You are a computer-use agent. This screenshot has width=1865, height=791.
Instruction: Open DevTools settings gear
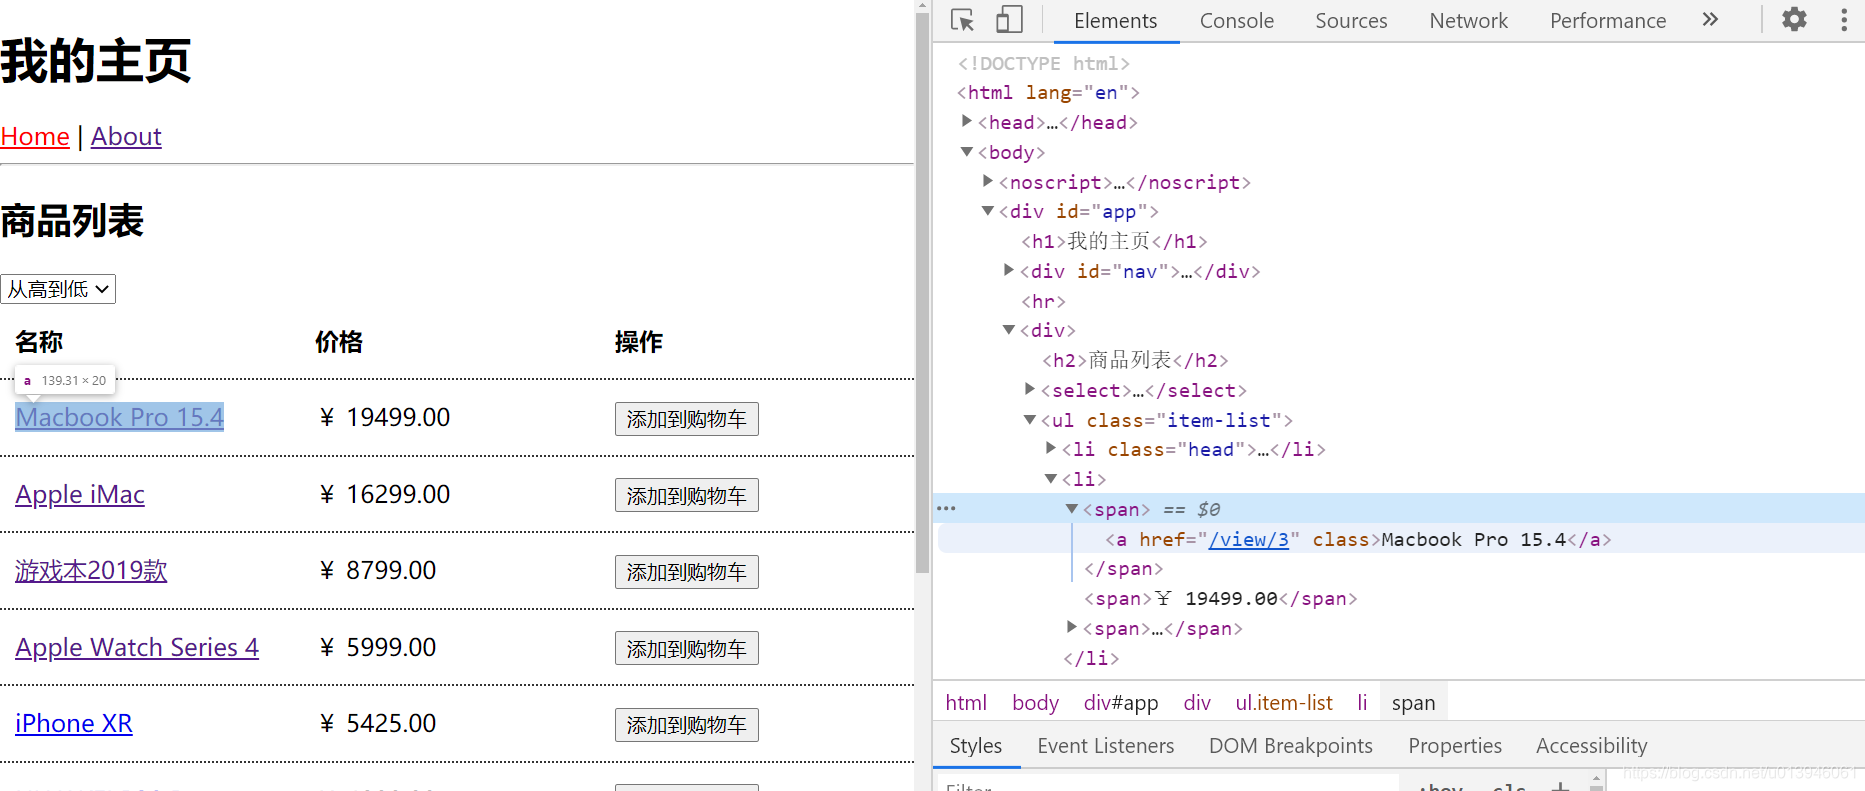point(1794,20)
